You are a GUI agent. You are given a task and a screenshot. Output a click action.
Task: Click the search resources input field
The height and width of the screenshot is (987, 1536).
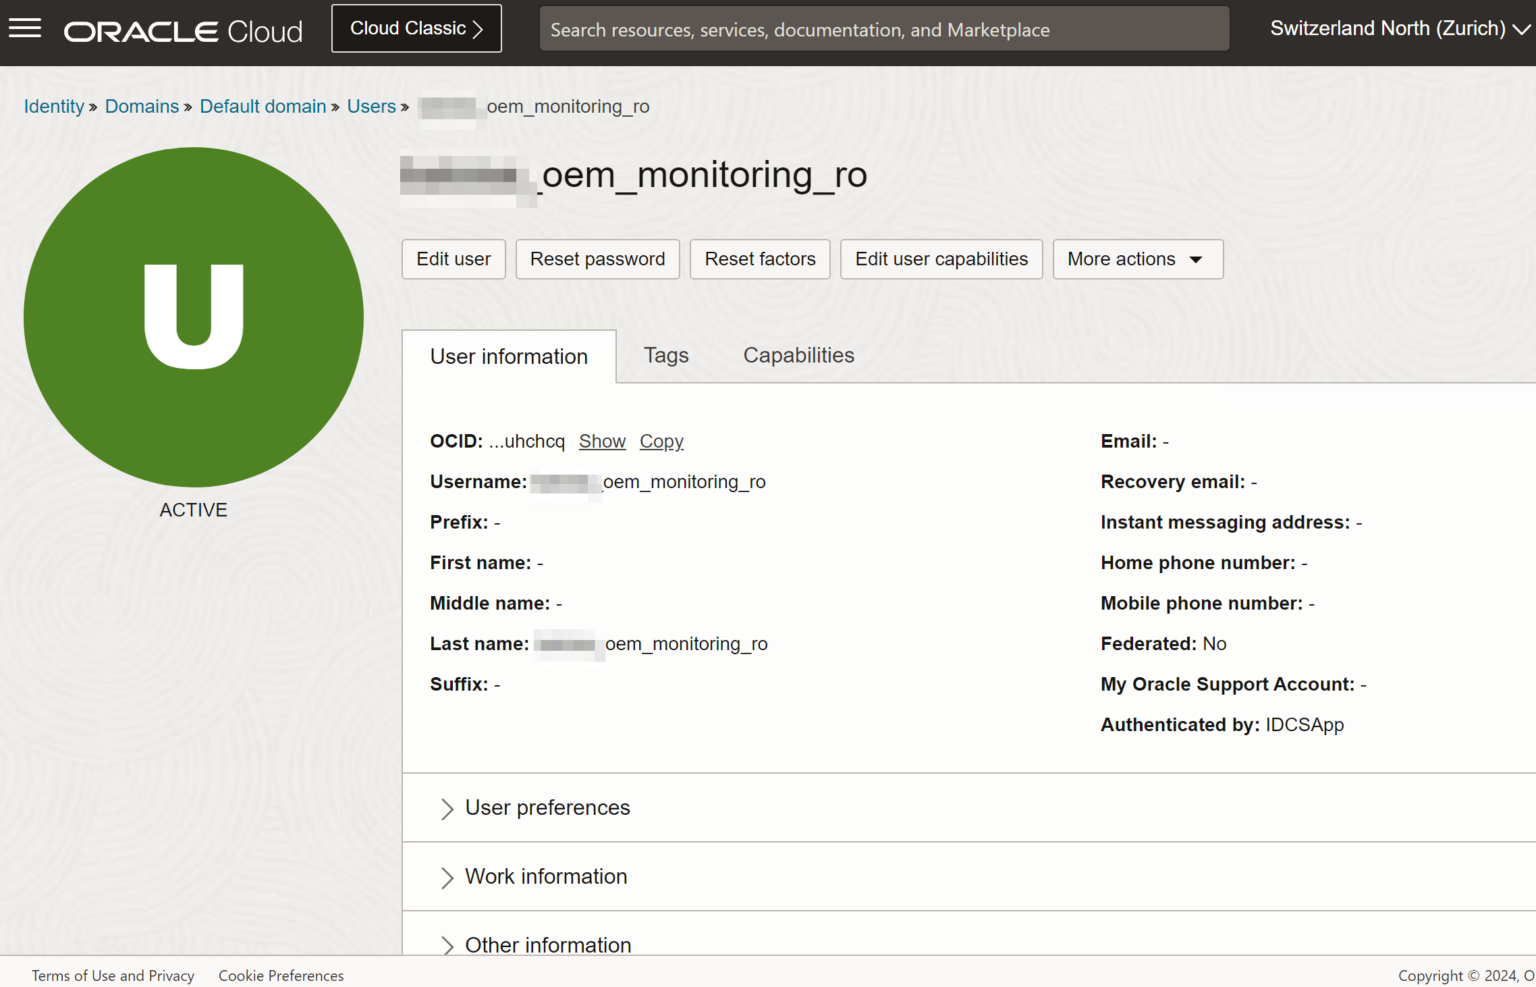coord(884,30)
